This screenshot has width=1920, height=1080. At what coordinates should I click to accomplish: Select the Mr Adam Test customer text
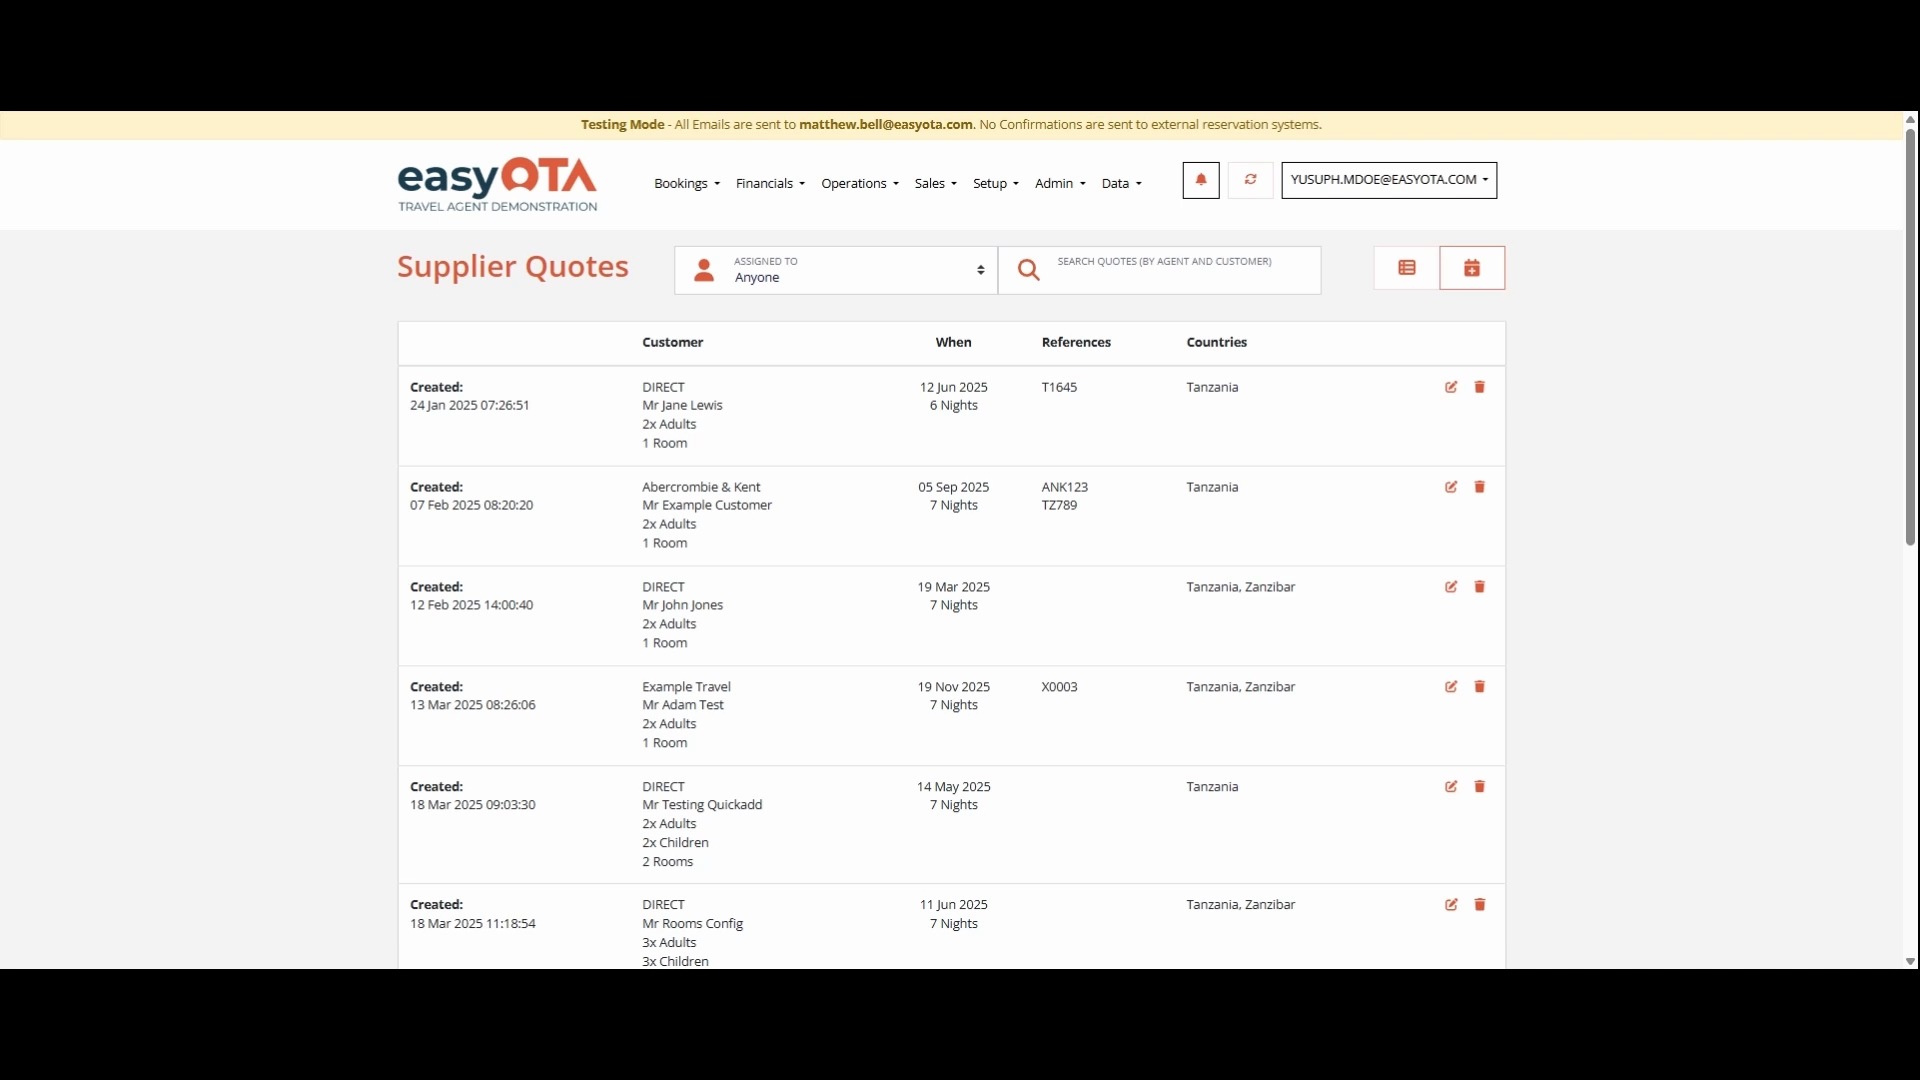pyautogui.click(x=683, y=705)
